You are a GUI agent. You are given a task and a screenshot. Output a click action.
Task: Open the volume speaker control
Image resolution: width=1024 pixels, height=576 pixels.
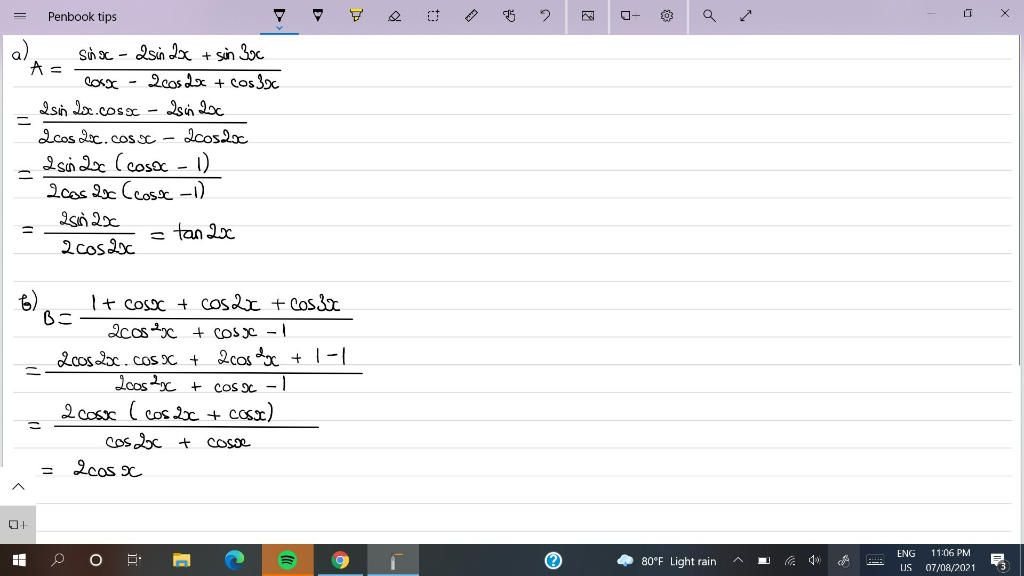tap(814, 560)
